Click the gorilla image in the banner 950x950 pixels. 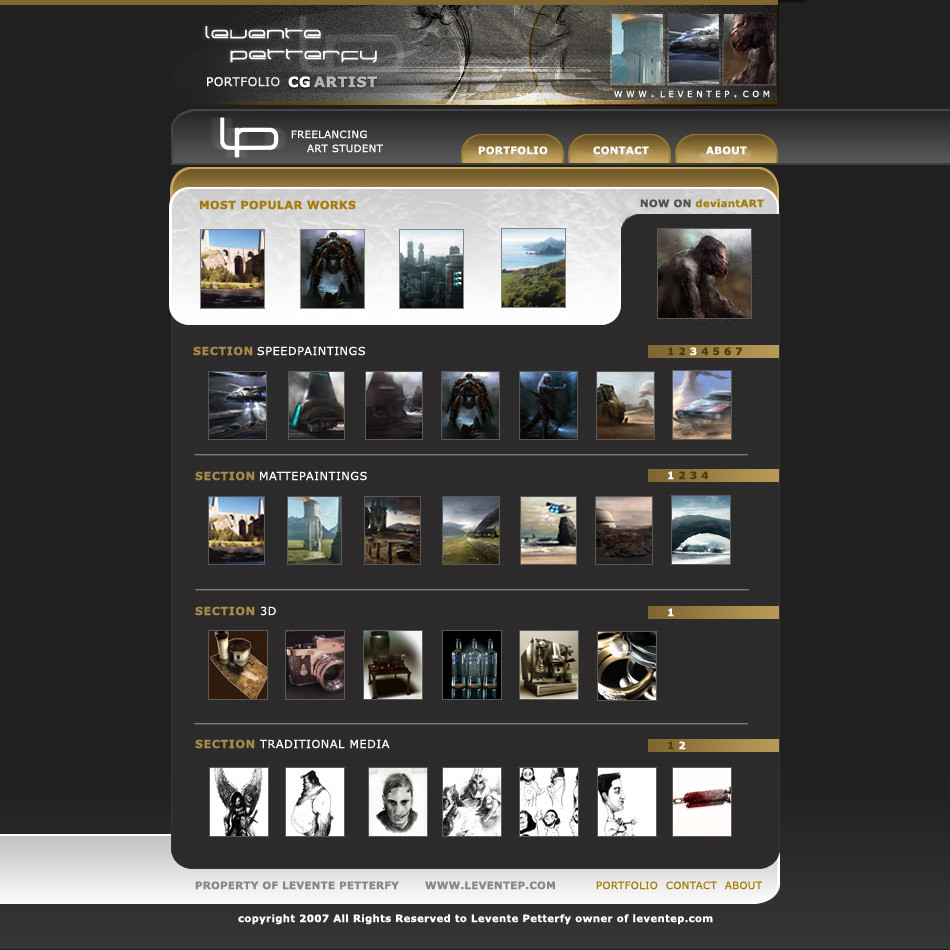click(x=749, y=48)
